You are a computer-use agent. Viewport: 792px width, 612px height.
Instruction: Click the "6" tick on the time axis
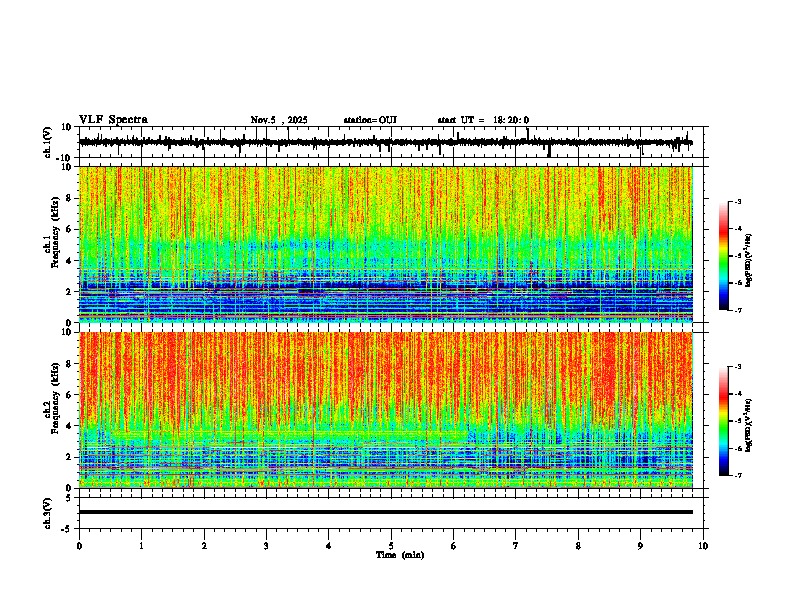454,546
